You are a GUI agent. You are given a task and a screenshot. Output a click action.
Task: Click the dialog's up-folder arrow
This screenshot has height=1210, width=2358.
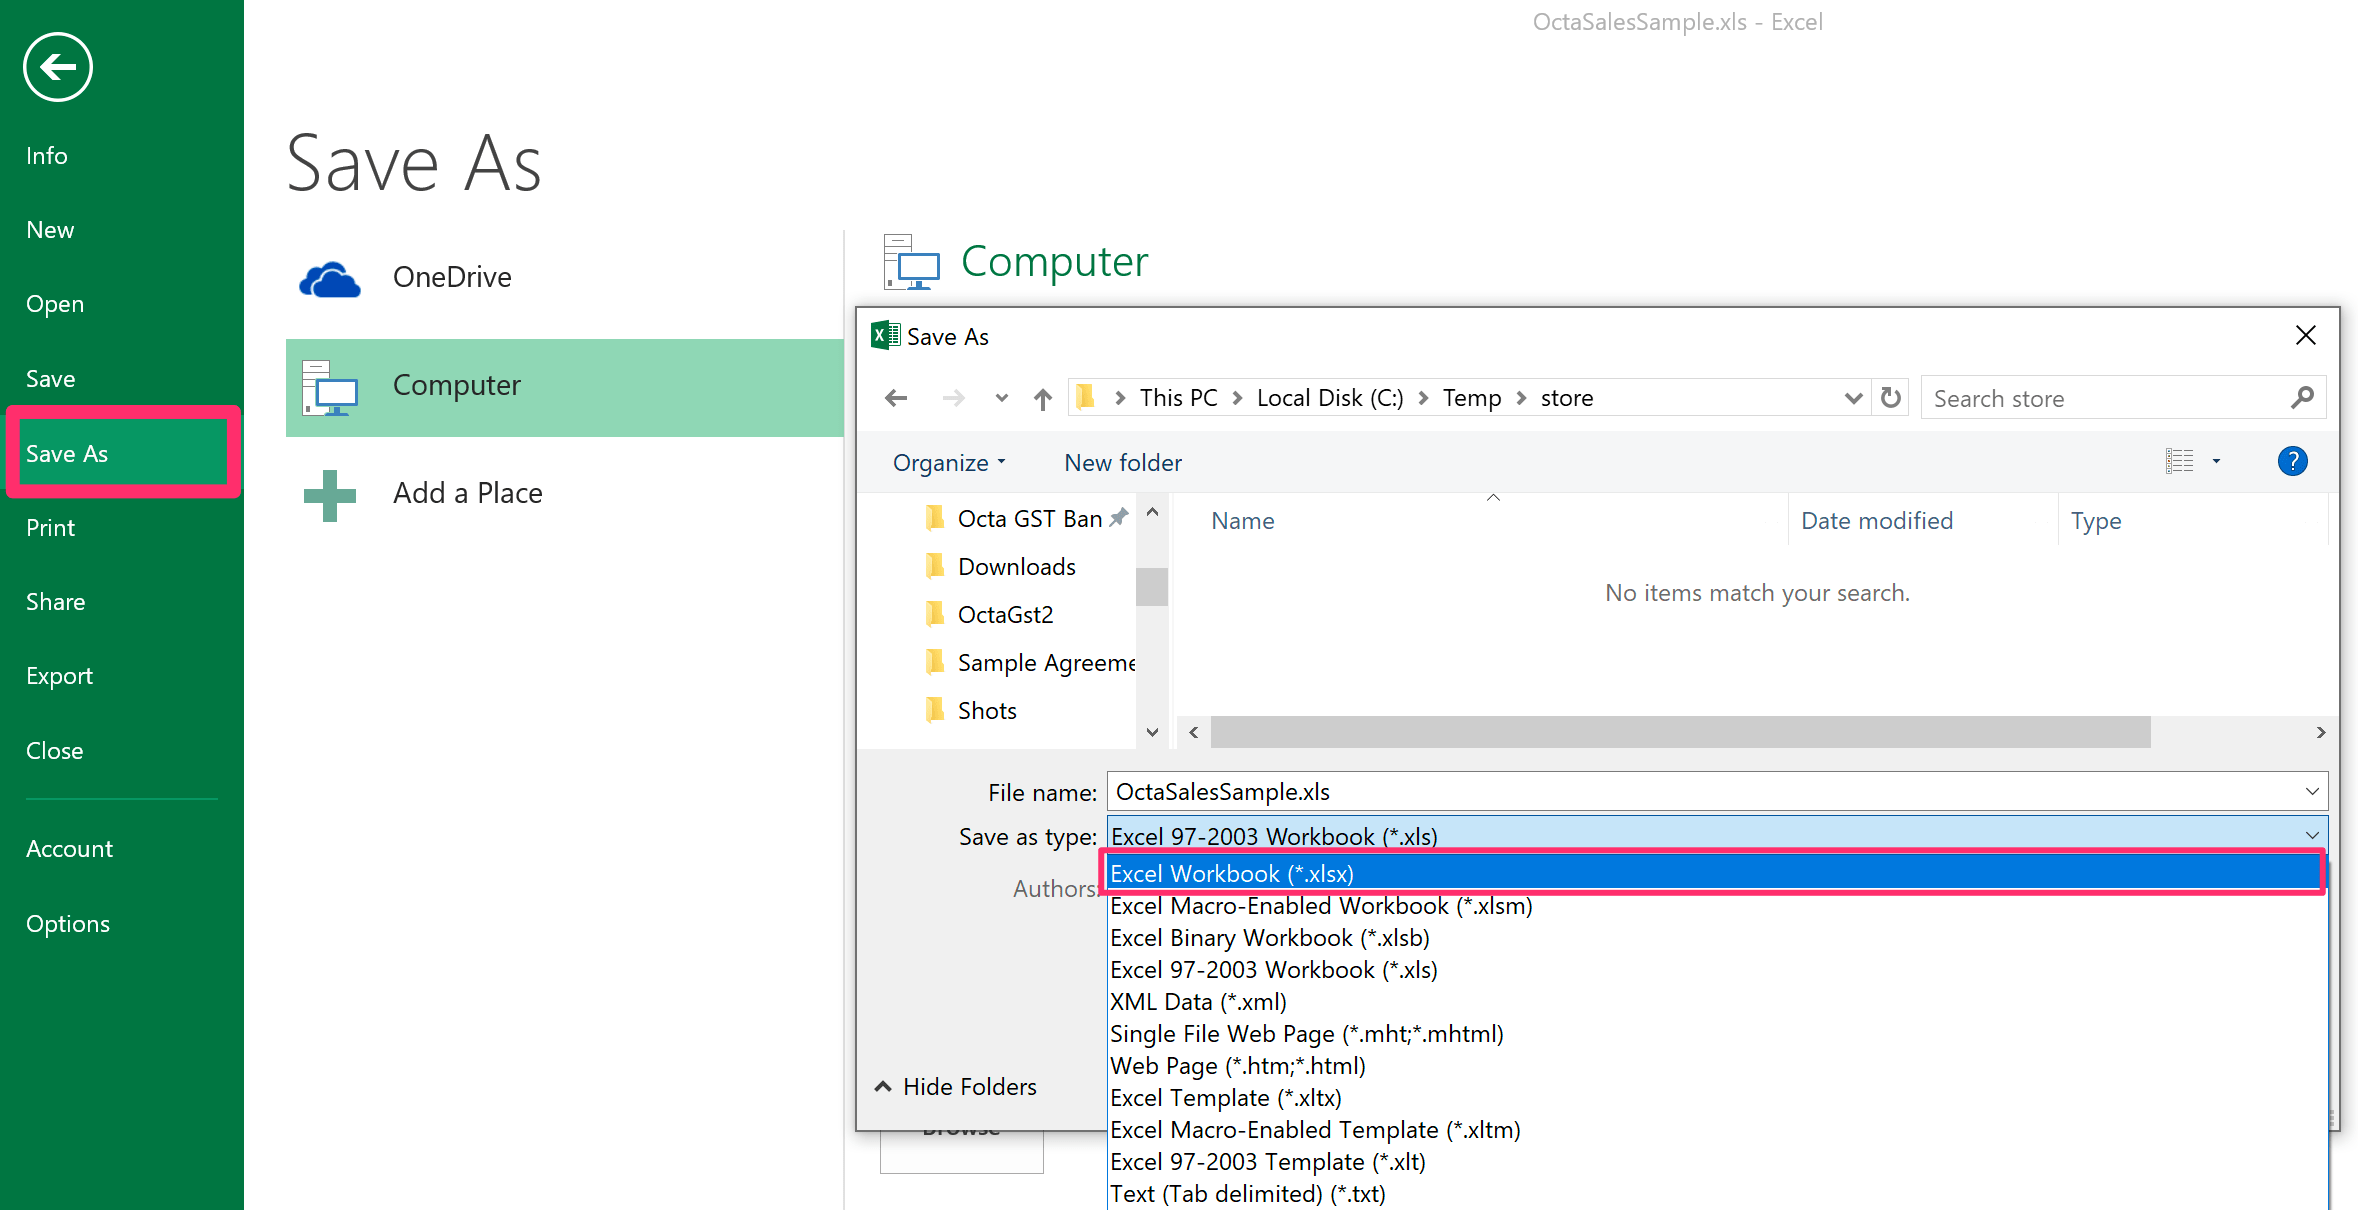point(1043,399)
